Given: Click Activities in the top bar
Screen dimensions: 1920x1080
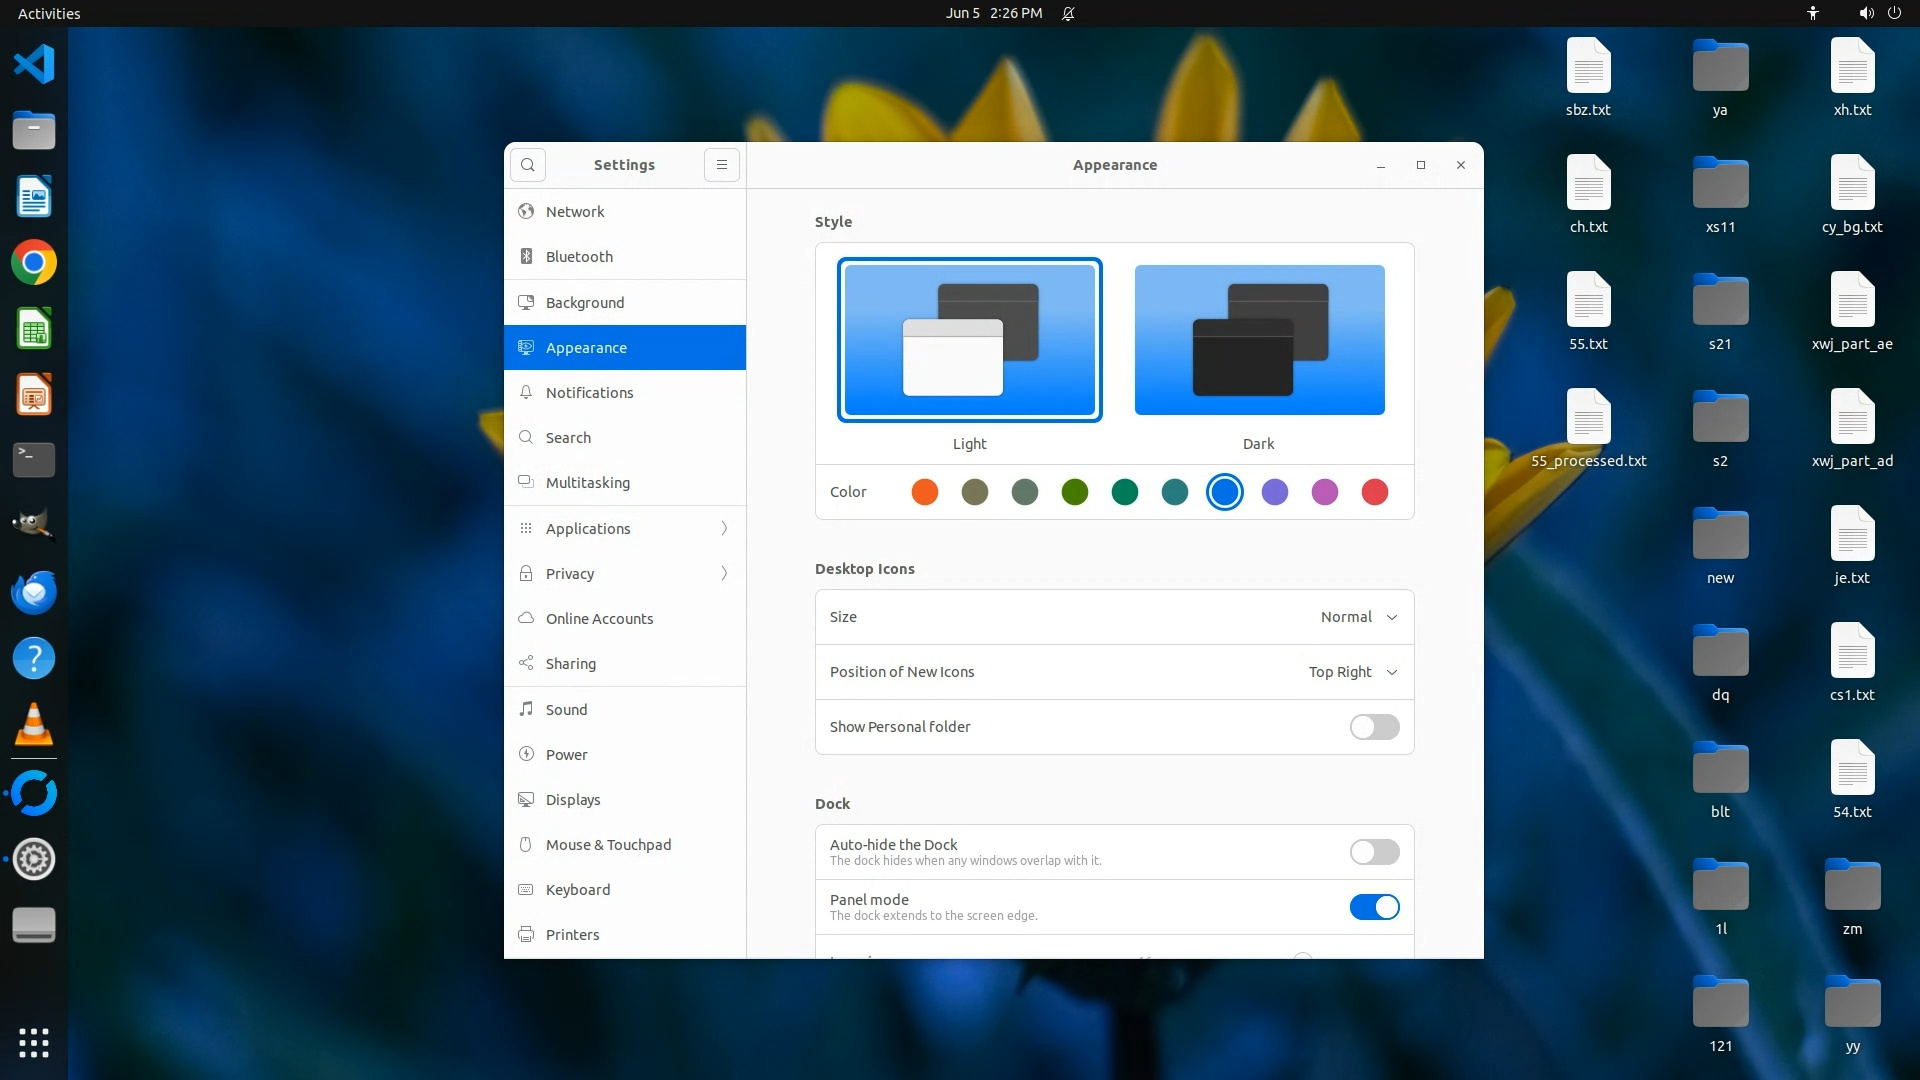Looking at the screenshot, I should coord(49,13).
